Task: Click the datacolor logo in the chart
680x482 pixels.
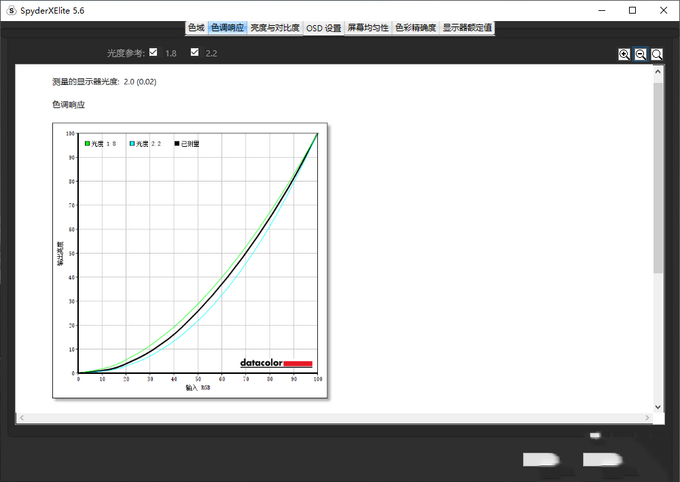Action: pyautogui.click(x=276, y=363)
